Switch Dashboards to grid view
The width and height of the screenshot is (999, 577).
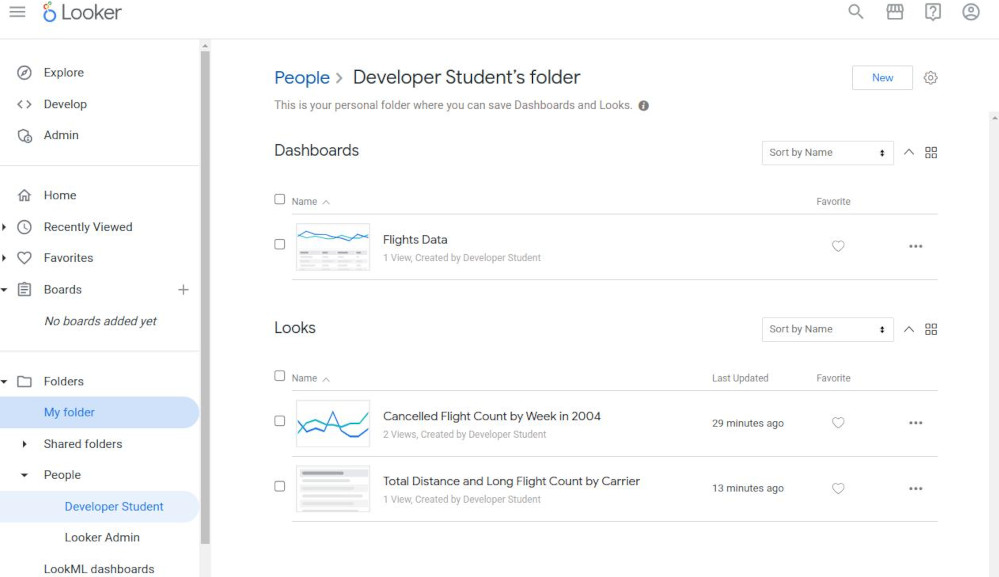(931, 153)
